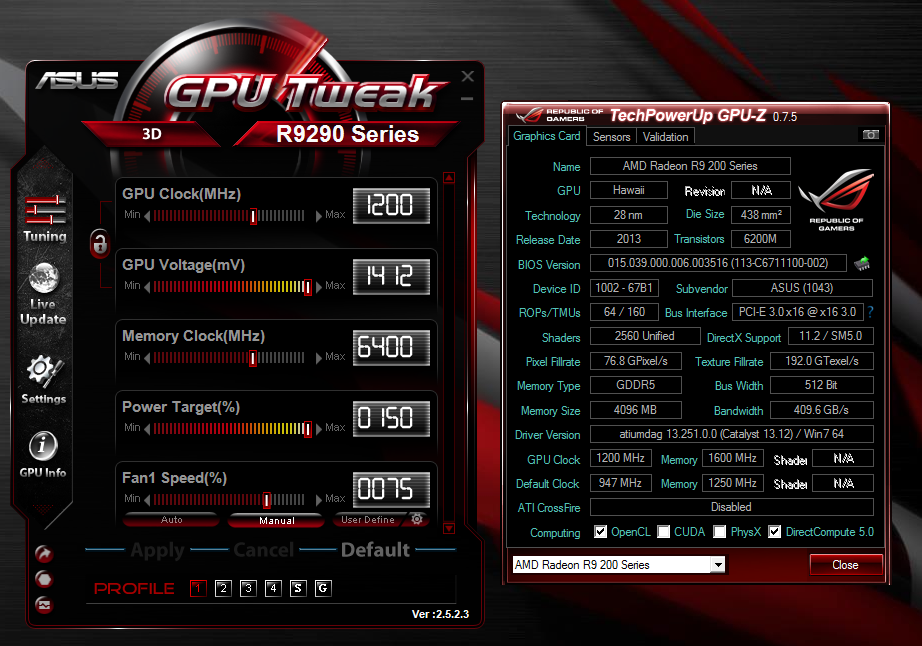Decrease Fan1 Speed with Min arrow
The width and height of the screenshot is (922, 646).
click(x=147, y=500)
